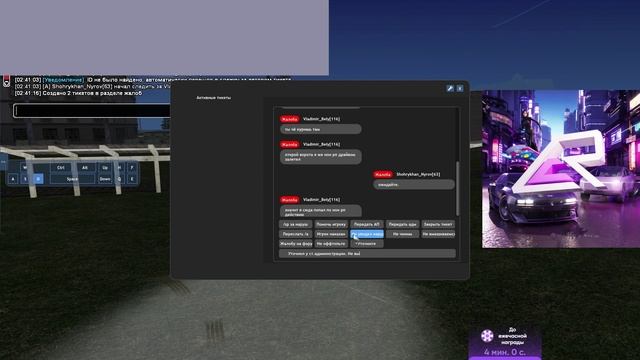Image resolution: width=640 pixels, height=360 pixels.
Task: Click the Up key on key overlay
Action: coord(105,167)
